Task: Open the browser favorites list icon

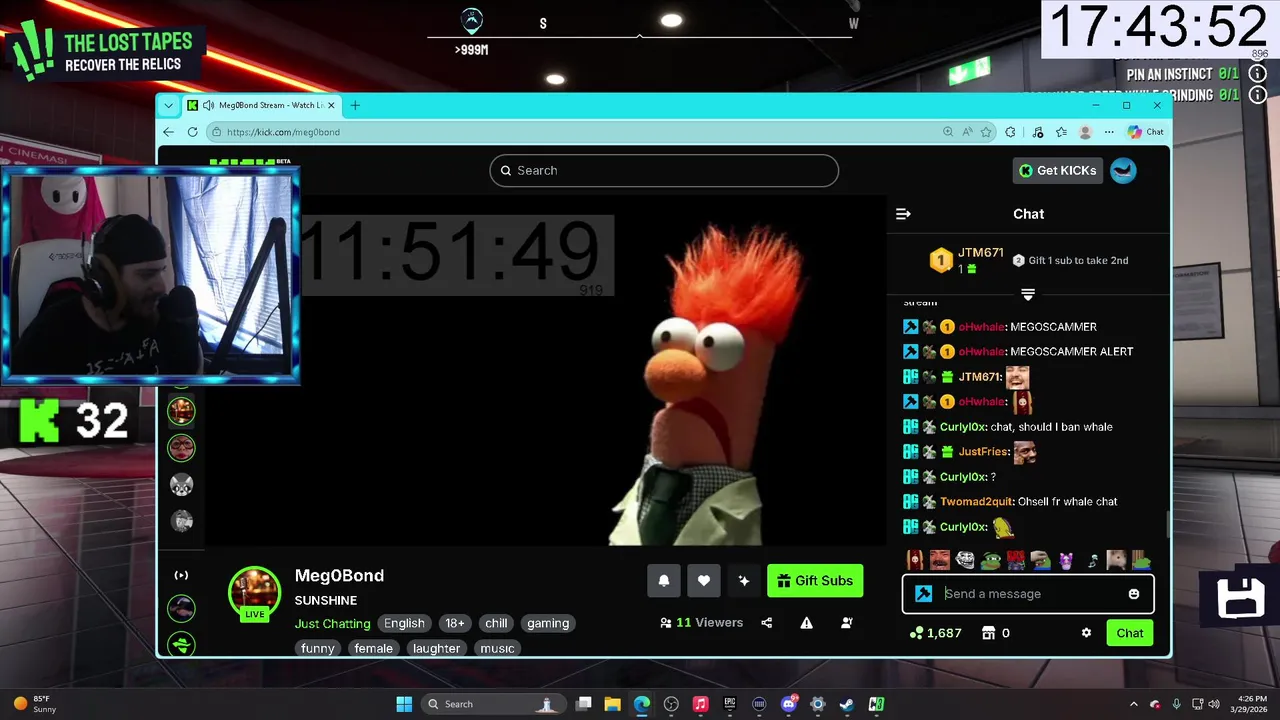Action: point(1061,132)
